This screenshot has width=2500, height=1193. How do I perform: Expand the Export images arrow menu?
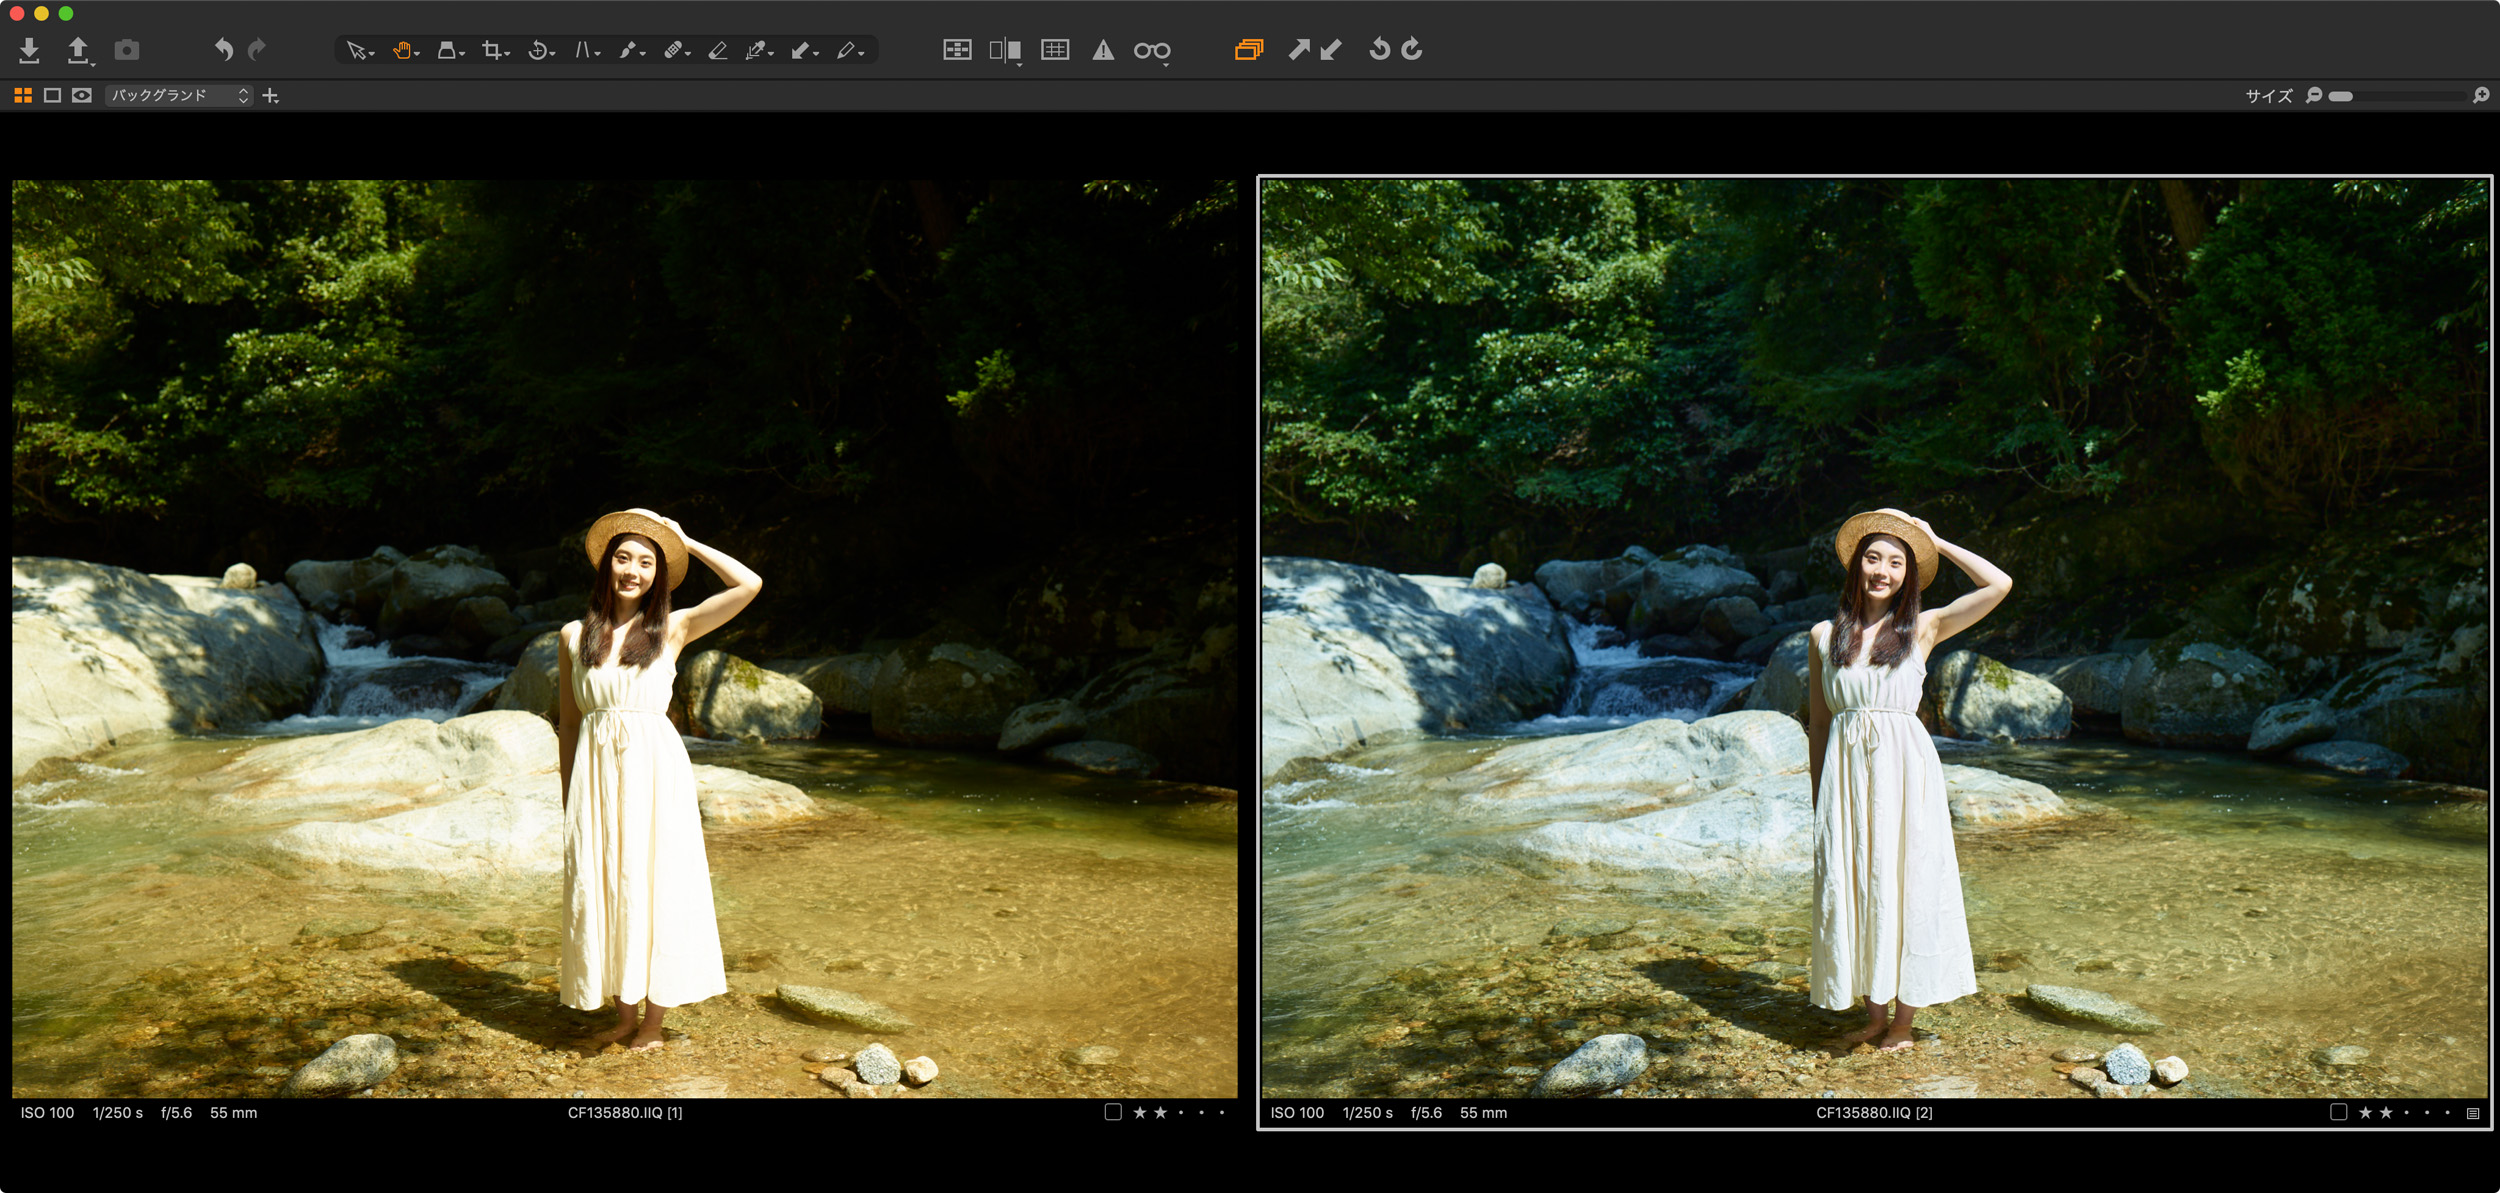92,64
